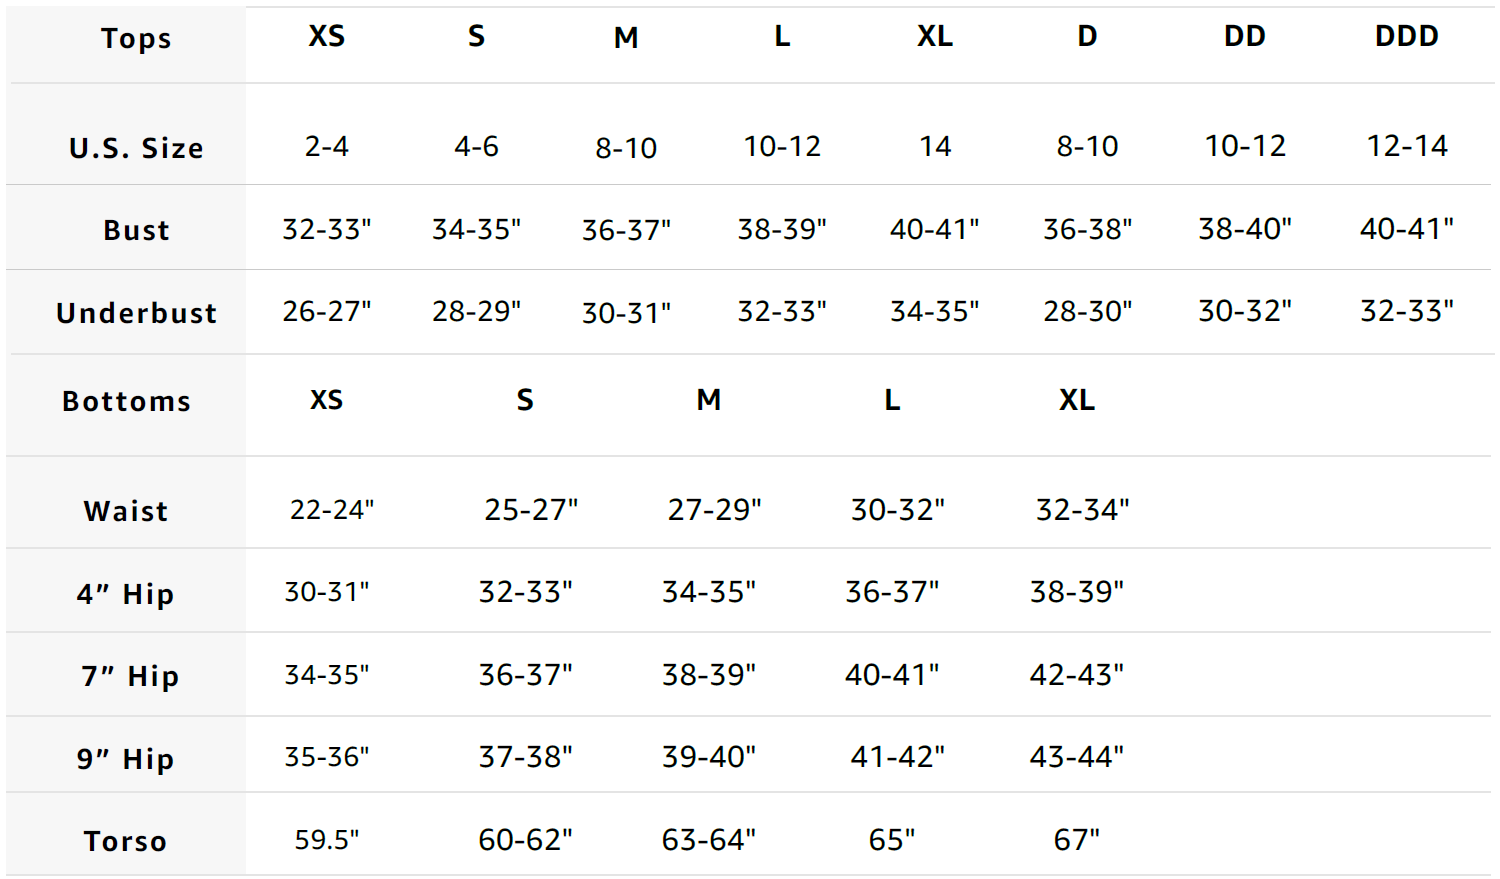Select the 4" Hip row label

[x=126, y=595]
